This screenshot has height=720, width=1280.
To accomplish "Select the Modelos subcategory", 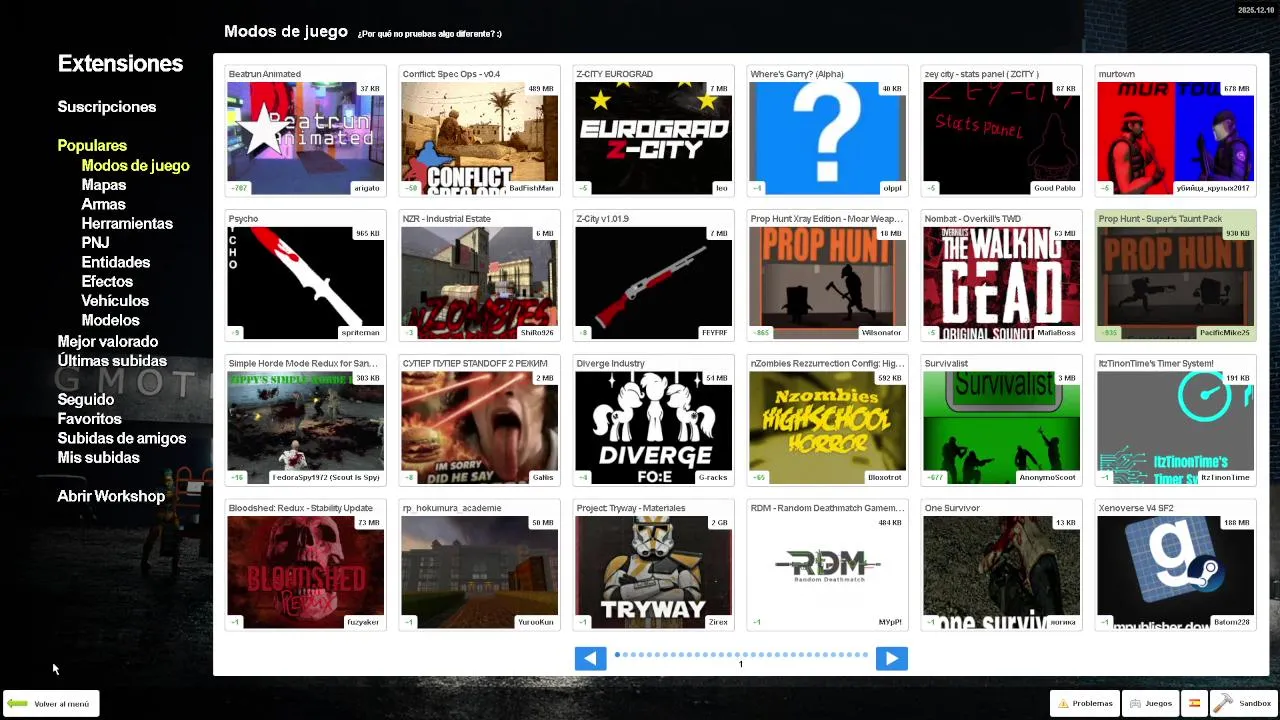I will (x=110, y=320).
